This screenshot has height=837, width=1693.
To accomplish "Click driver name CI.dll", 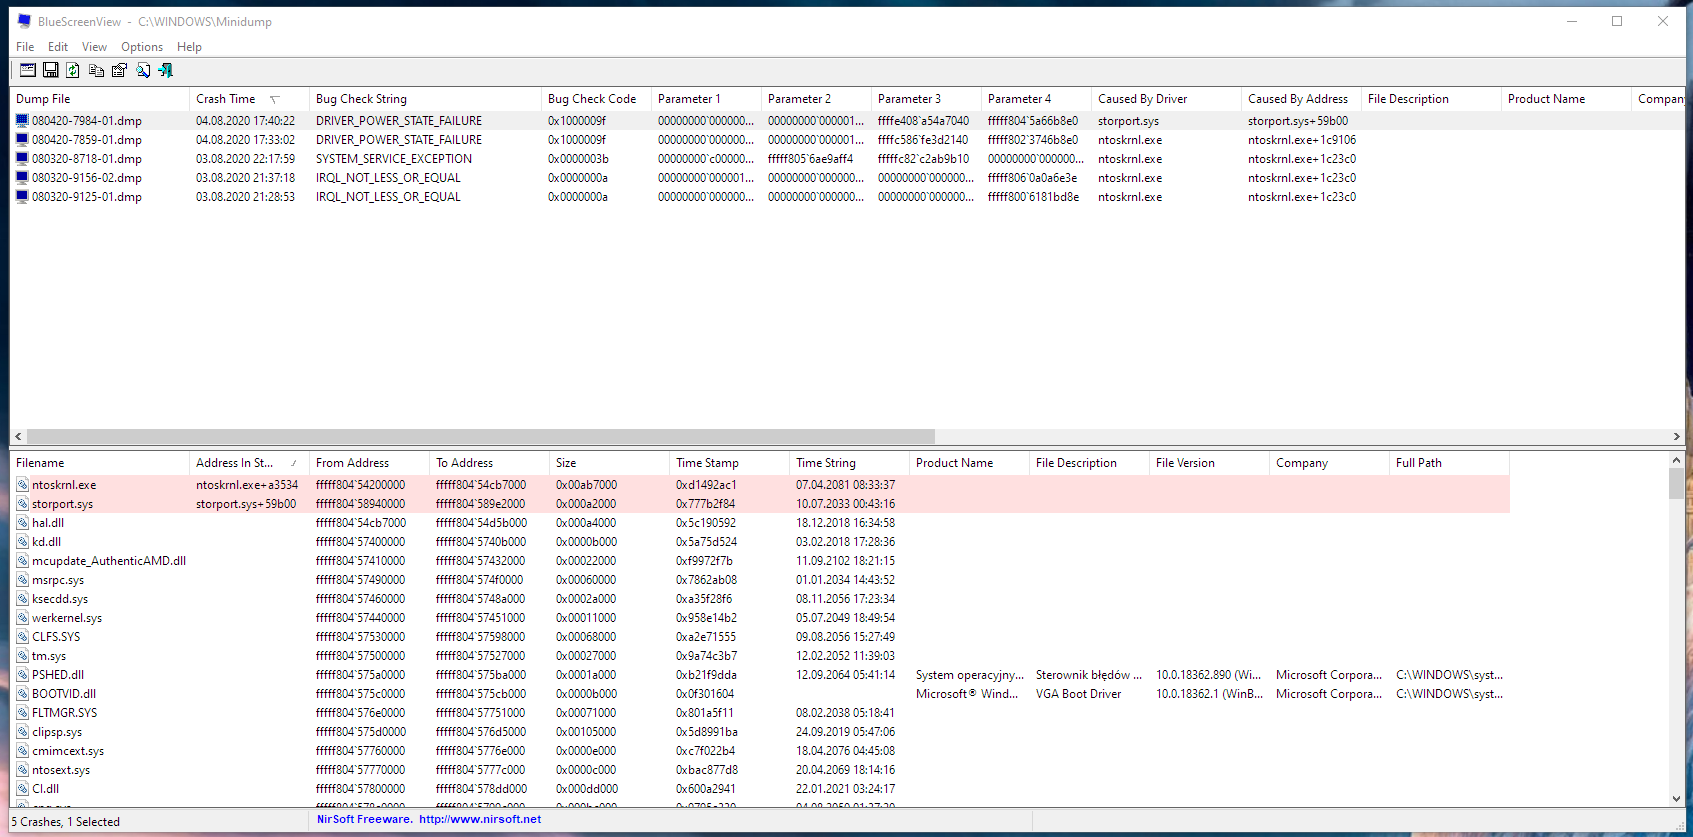I will [45, 789].
